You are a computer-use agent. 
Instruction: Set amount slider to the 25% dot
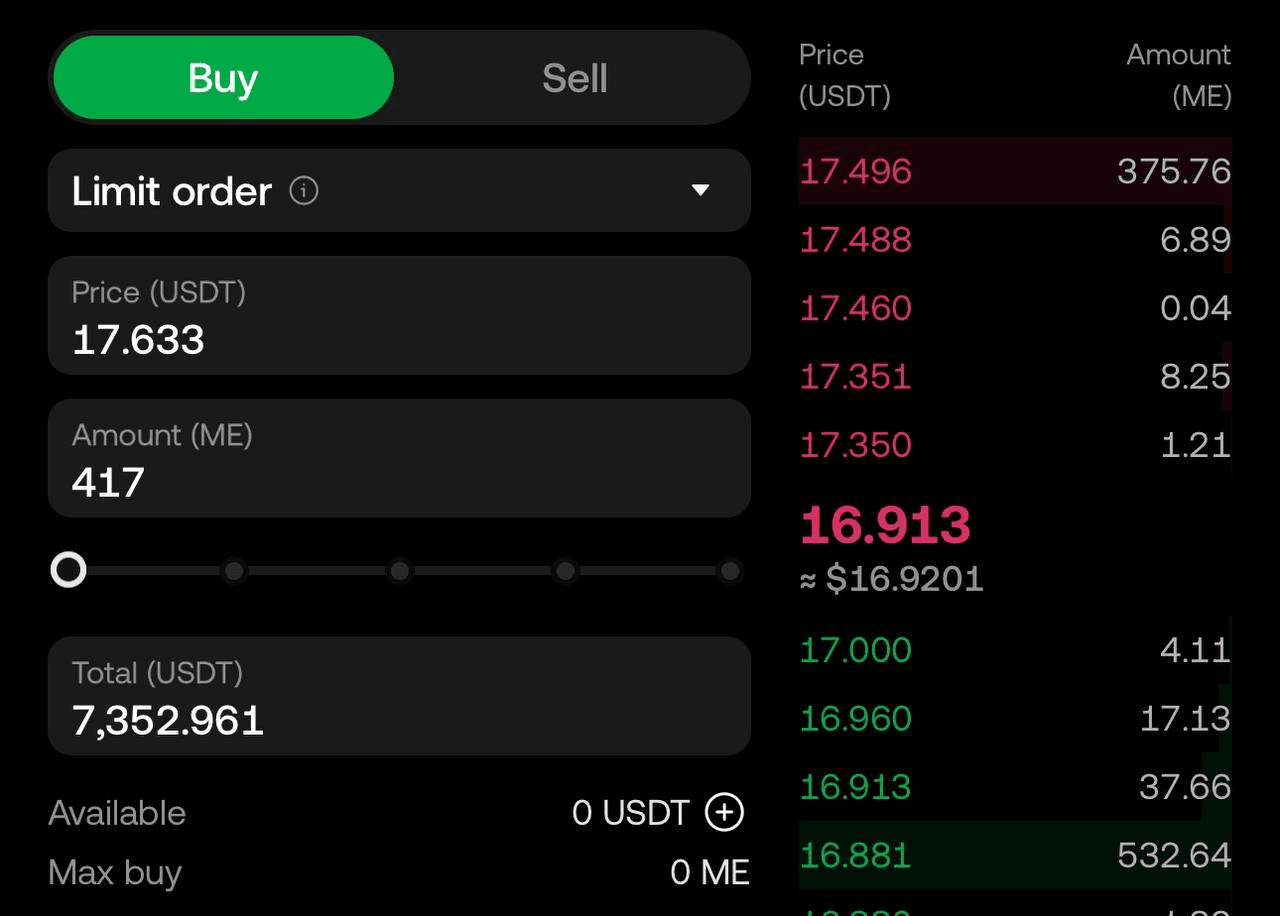pos(234,571)
